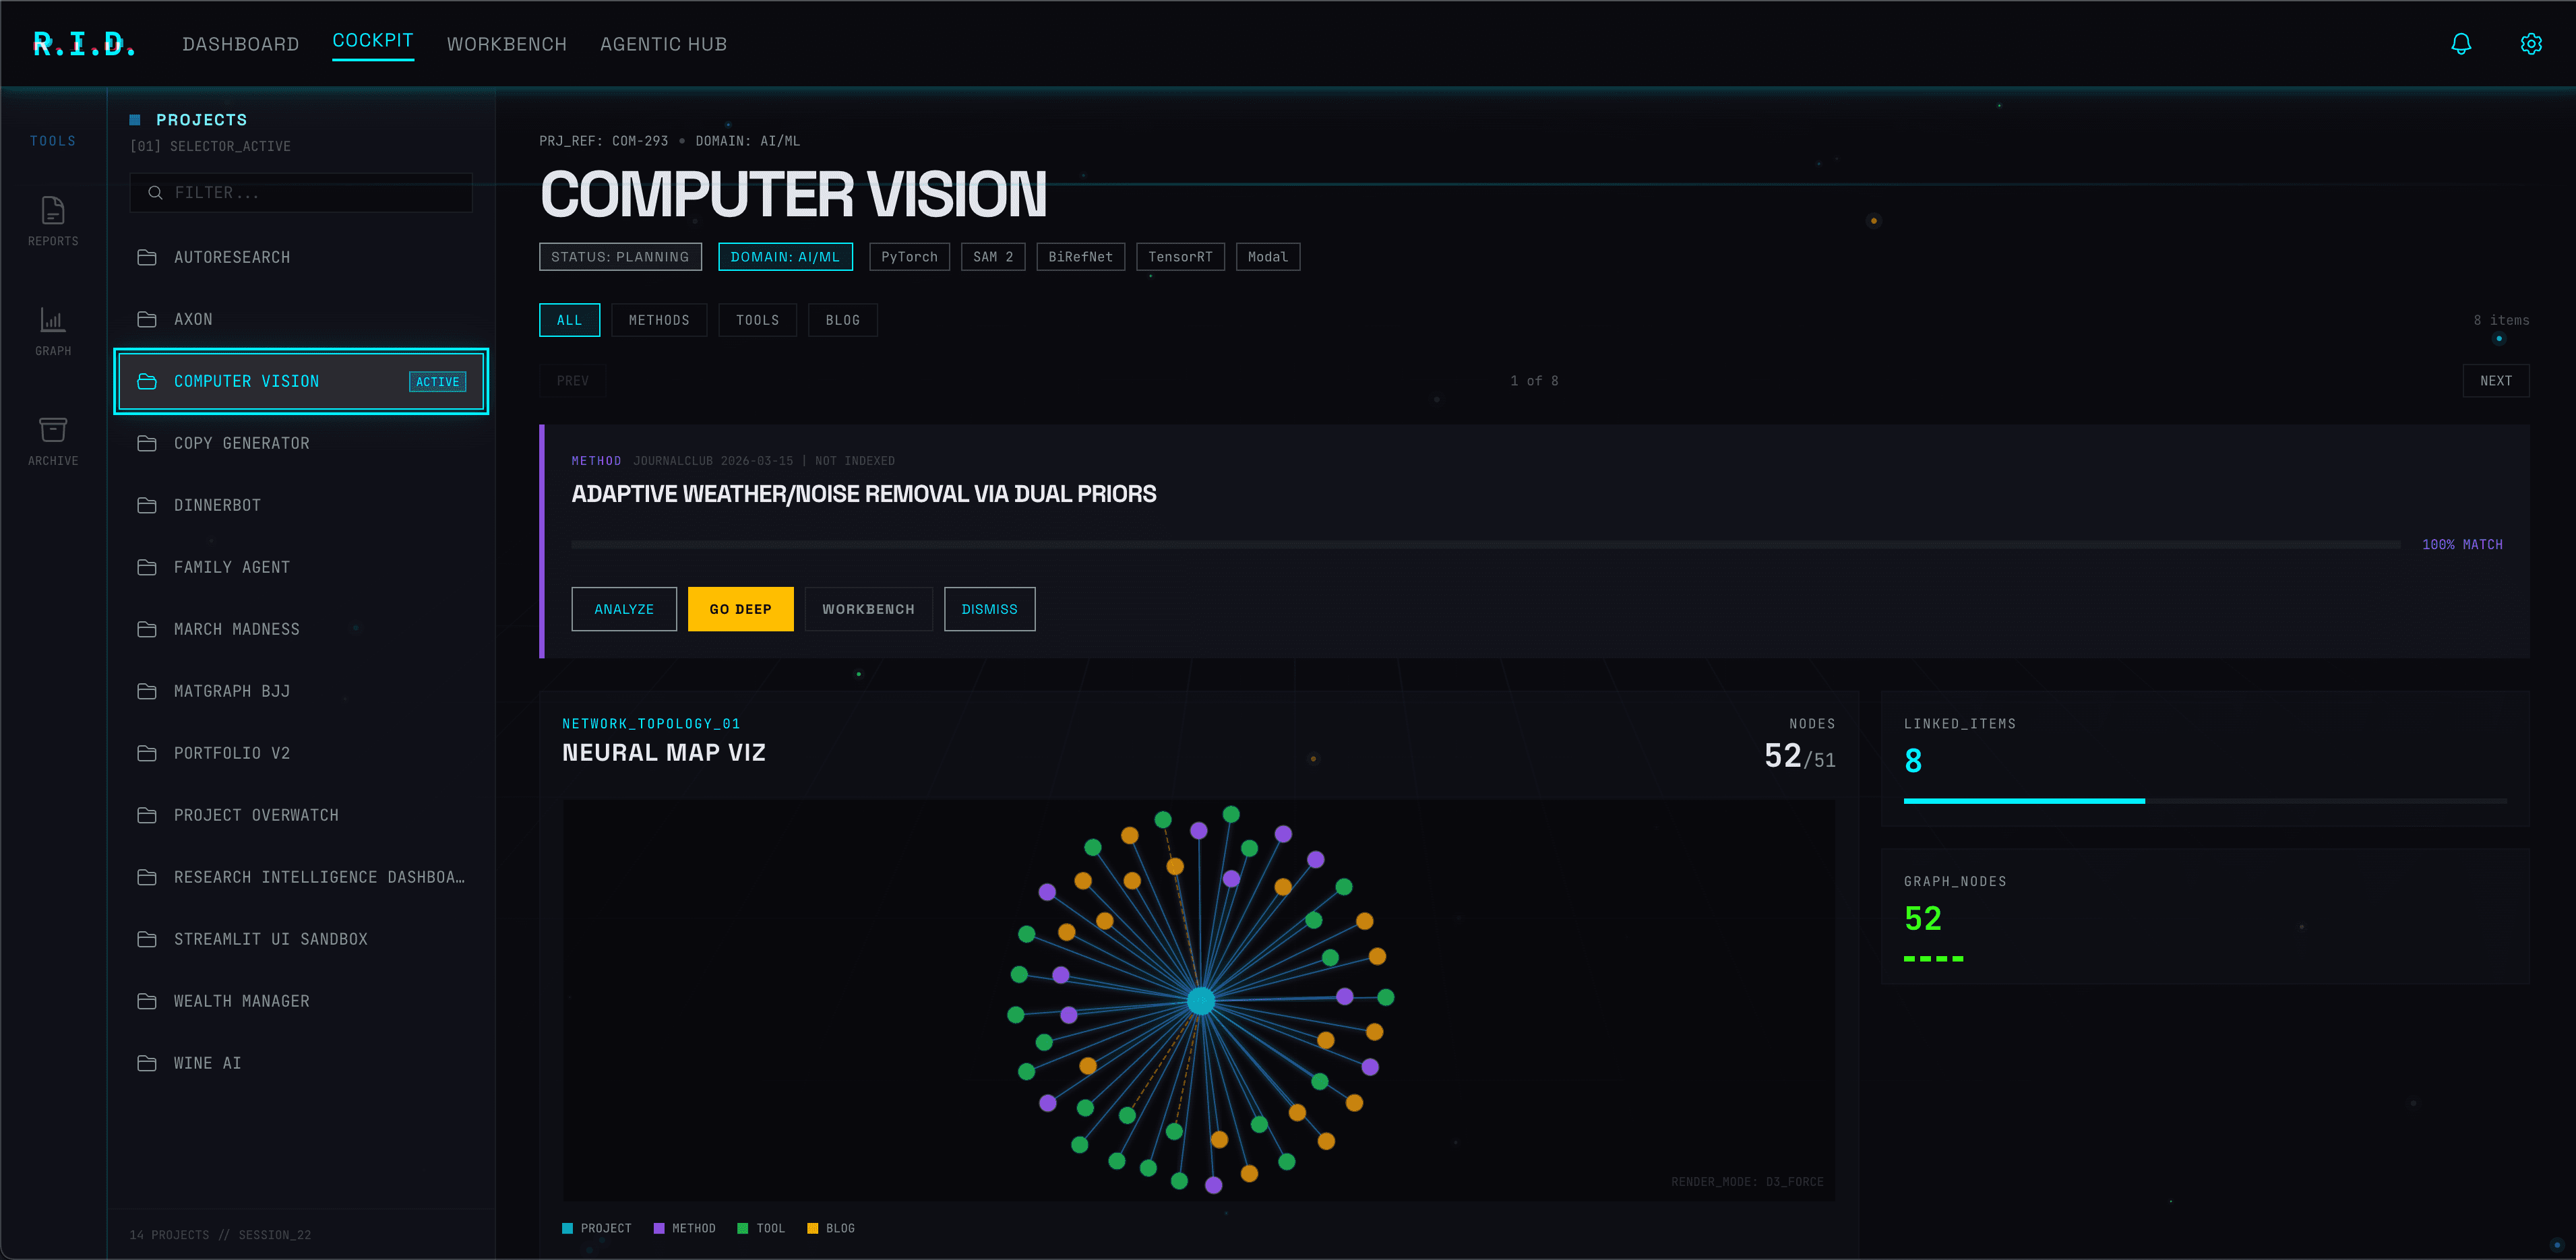Open notifications via the bell icon
Screen dimensions: 2576x1260
2461,43
